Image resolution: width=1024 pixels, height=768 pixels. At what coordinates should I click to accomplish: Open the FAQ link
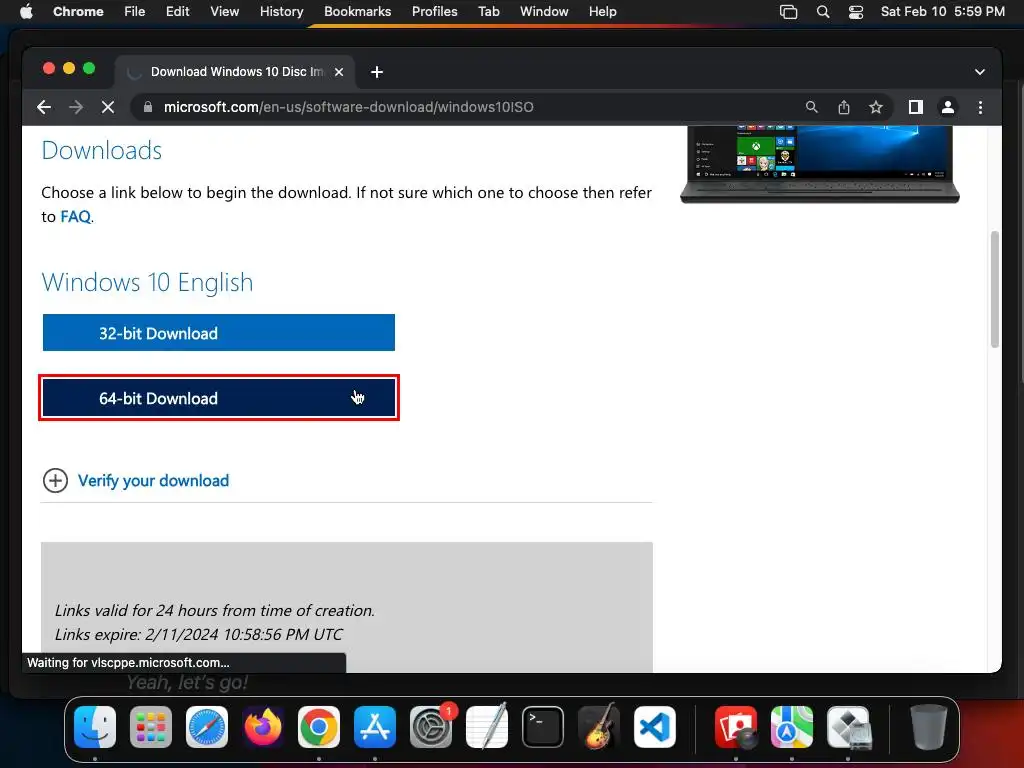(x=75, y=217)
